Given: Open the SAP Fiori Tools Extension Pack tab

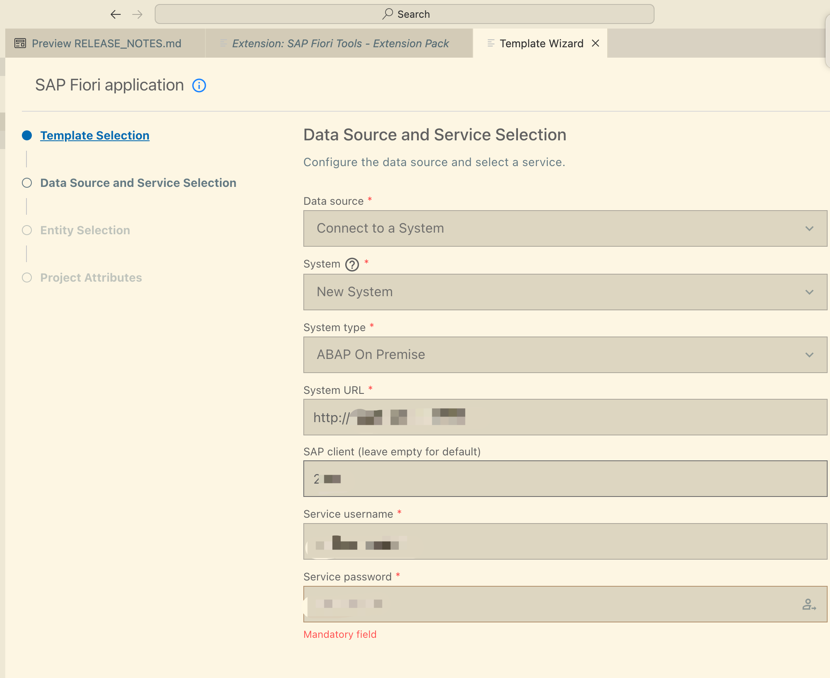Looking at the screenshot, I should click(339, 43).
